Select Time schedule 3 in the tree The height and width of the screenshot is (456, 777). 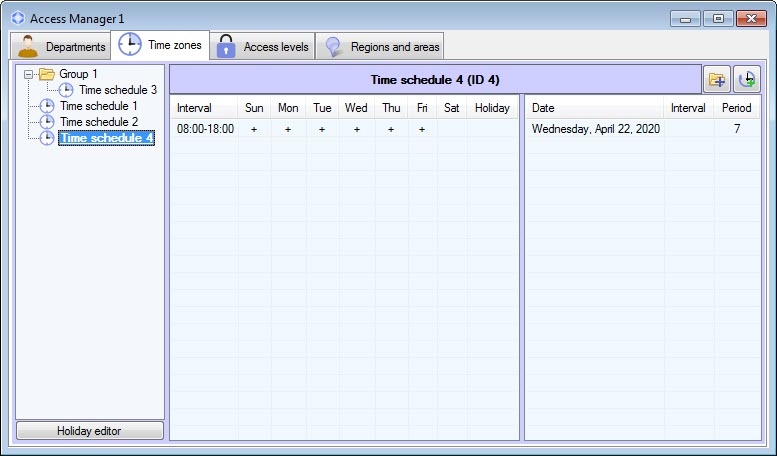coord(118,90)
